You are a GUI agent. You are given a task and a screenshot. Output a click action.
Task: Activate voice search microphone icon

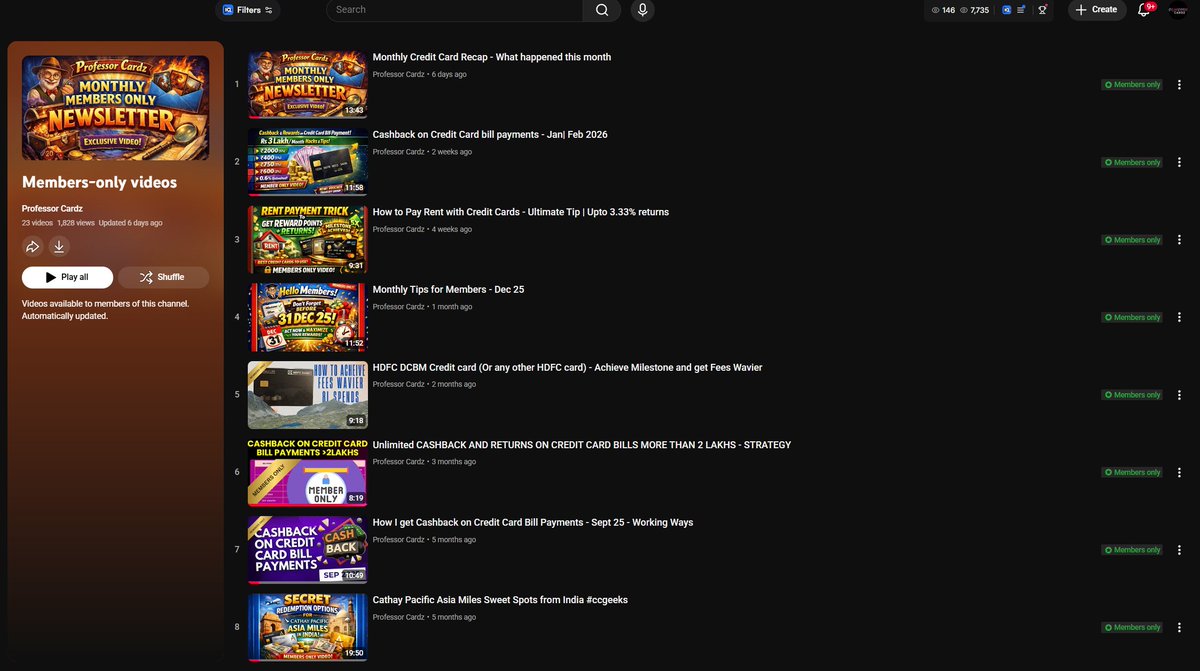point(642,10)
